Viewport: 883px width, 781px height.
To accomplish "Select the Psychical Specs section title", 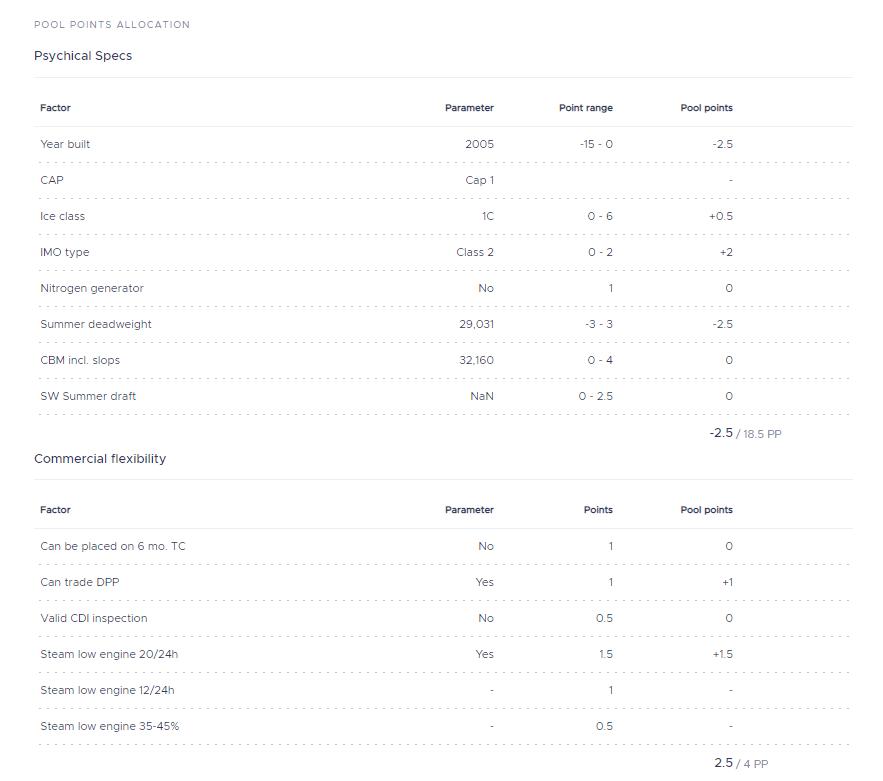I will [x=83, y=56].
